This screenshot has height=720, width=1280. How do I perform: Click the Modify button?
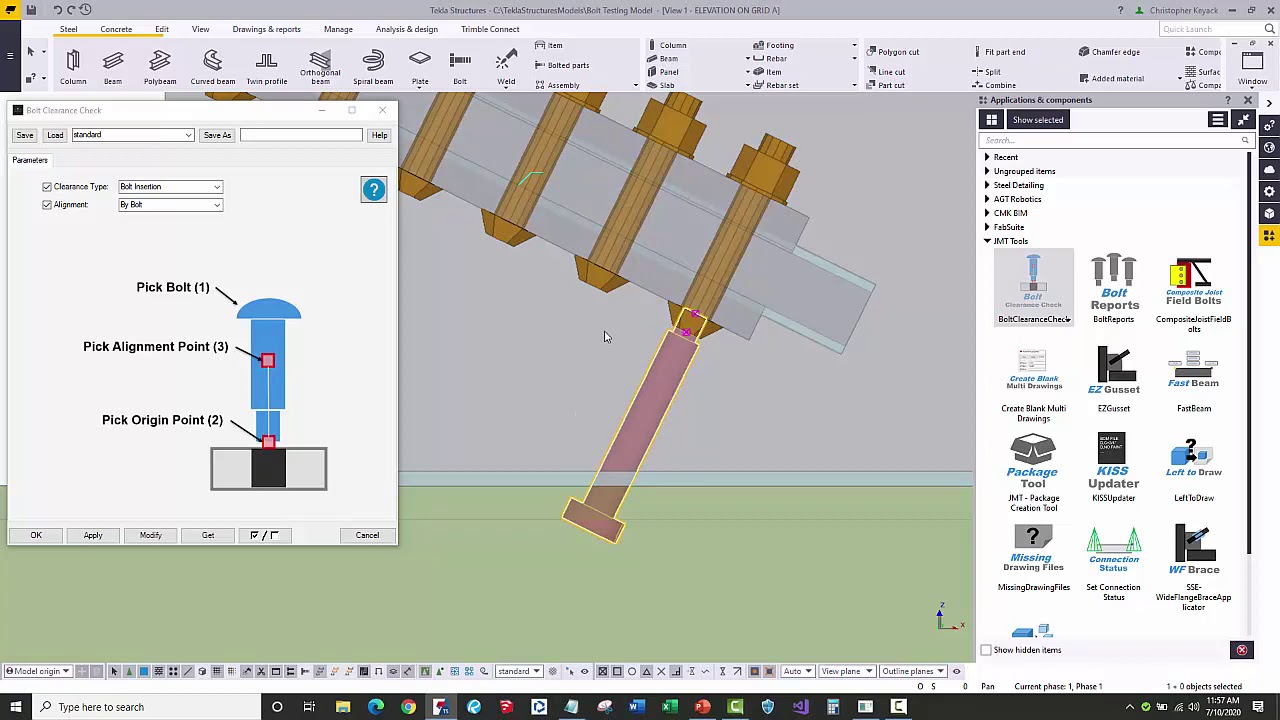150,535
